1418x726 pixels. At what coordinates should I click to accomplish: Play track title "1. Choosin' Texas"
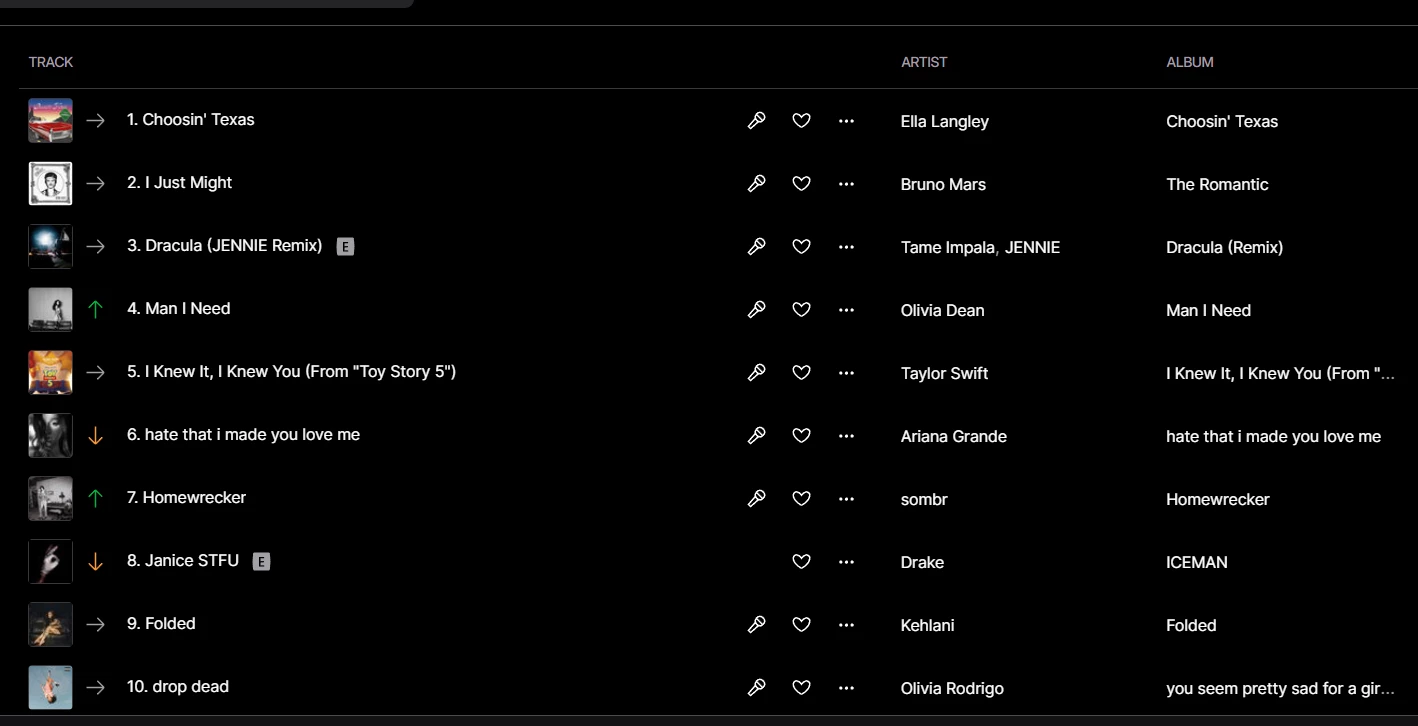click(191, 120)
